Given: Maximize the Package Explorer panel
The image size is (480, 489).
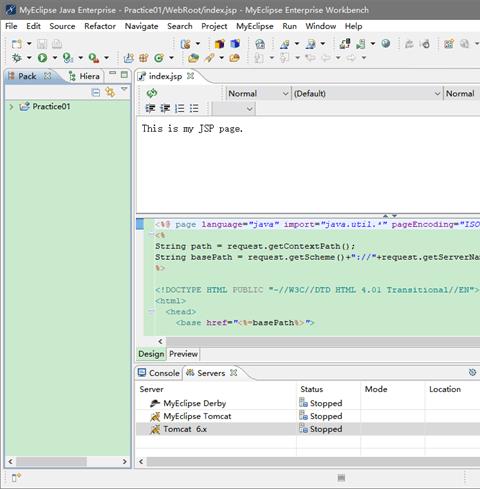Looking at the screenshot, I should coord(124,75).
